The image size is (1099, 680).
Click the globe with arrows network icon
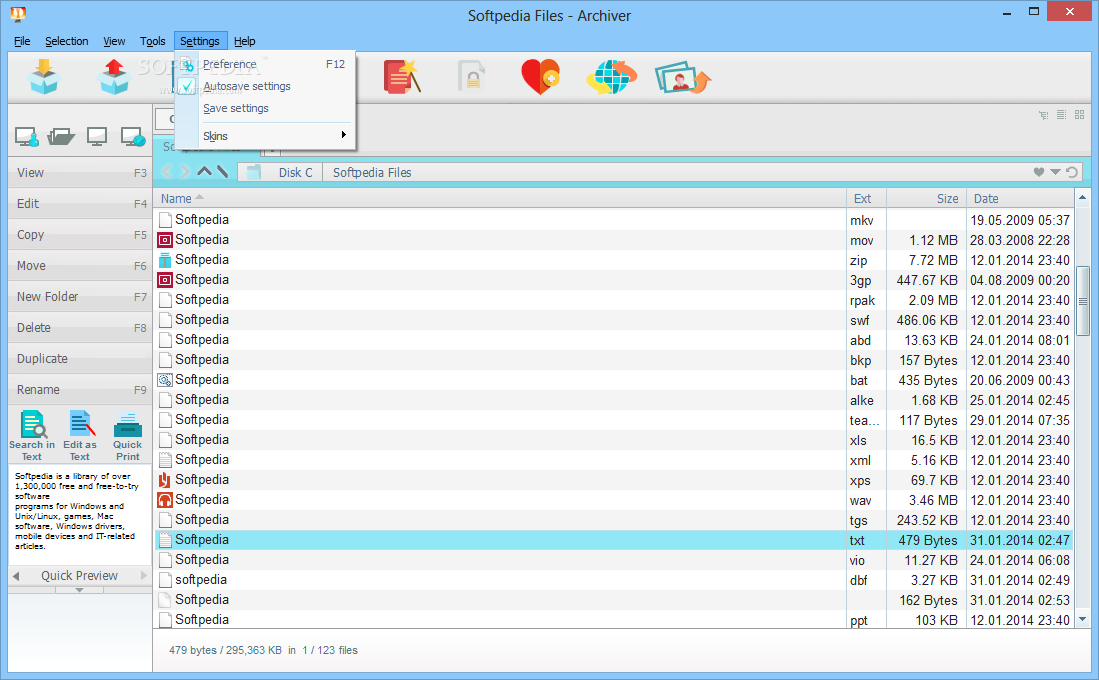[x=611, y=76]
